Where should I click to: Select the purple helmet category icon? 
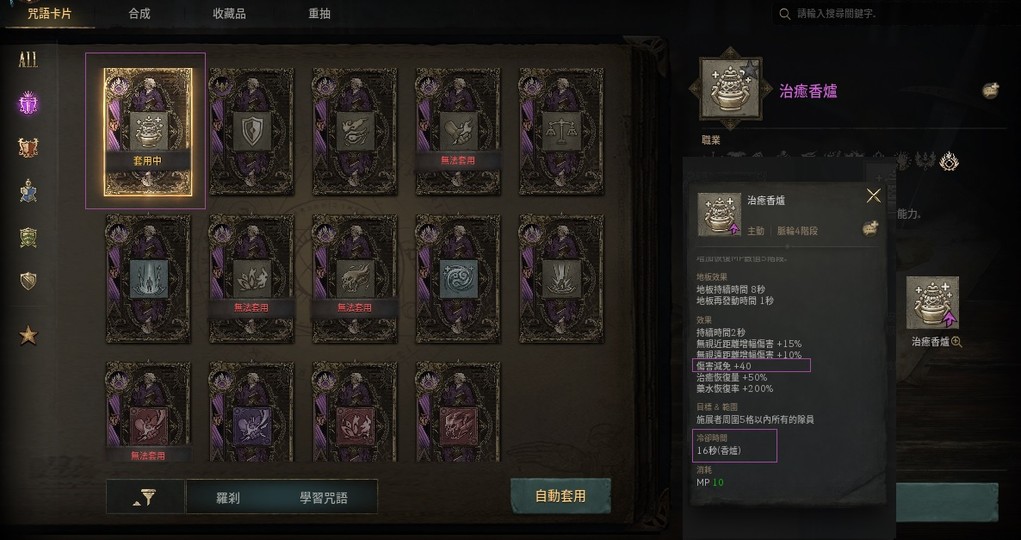tap(28, 104)
